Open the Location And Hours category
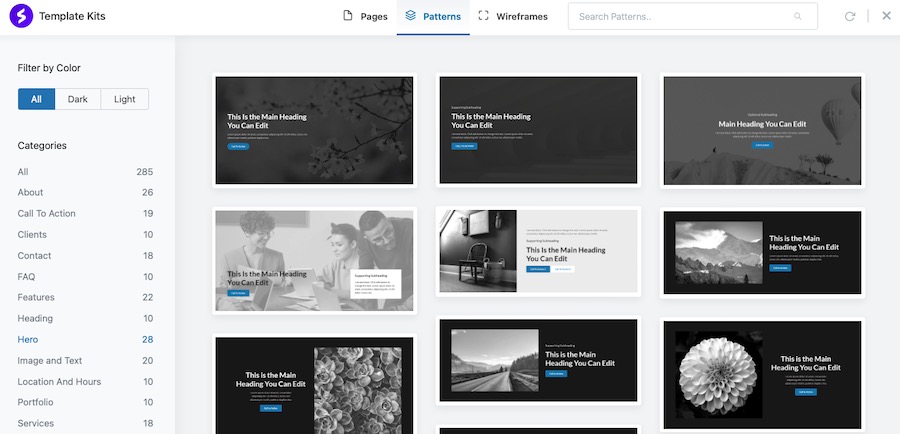The width and height of the screenshot is (900, 434). pos(86,382)
